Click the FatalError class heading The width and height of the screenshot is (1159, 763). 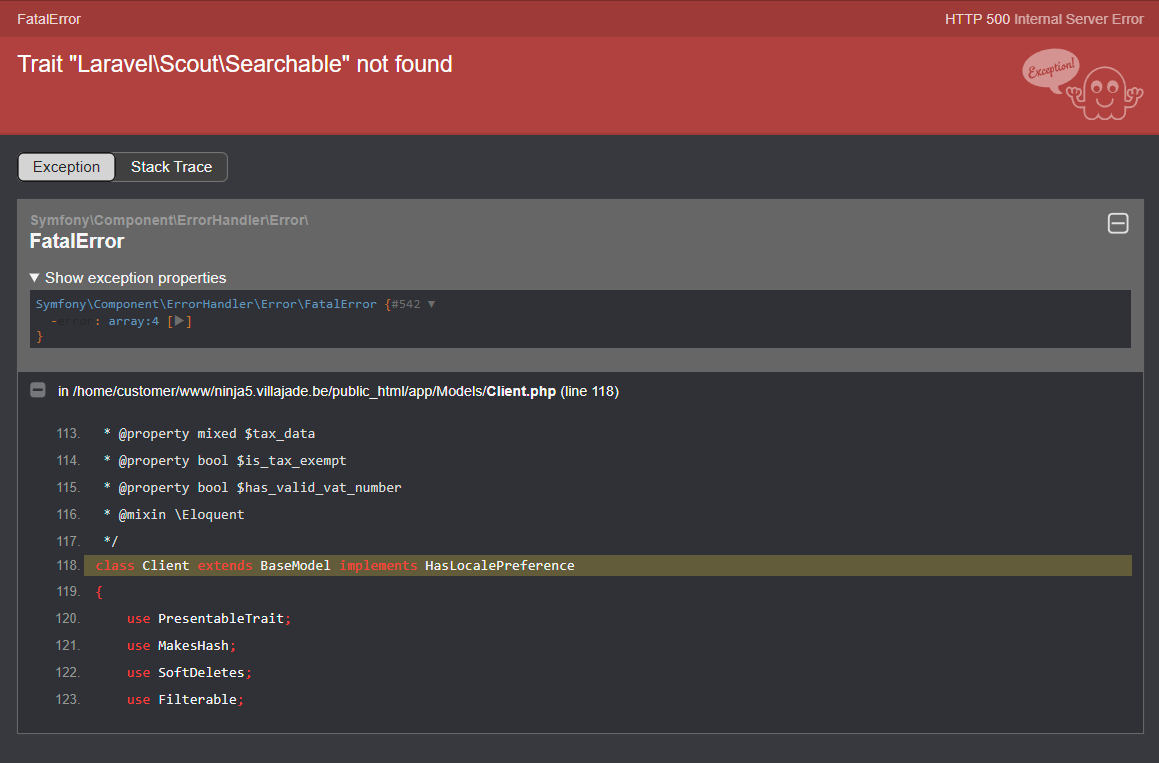tap(77, 241)
